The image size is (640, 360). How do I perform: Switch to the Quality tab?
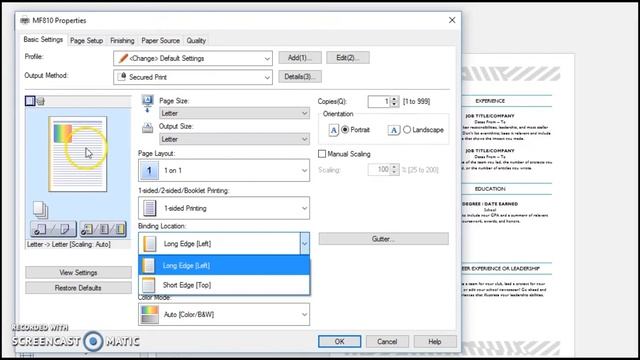pyautogui.click(x=196, y=40)
